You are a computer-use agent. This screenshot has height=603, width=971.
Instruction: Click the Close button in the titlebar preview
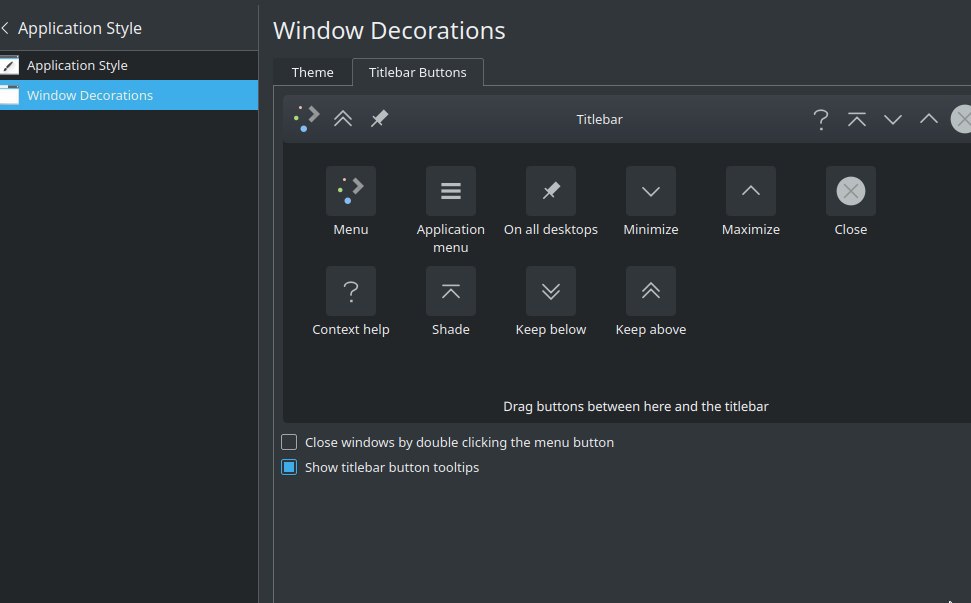pyautogui.click(x=961, y=119)
